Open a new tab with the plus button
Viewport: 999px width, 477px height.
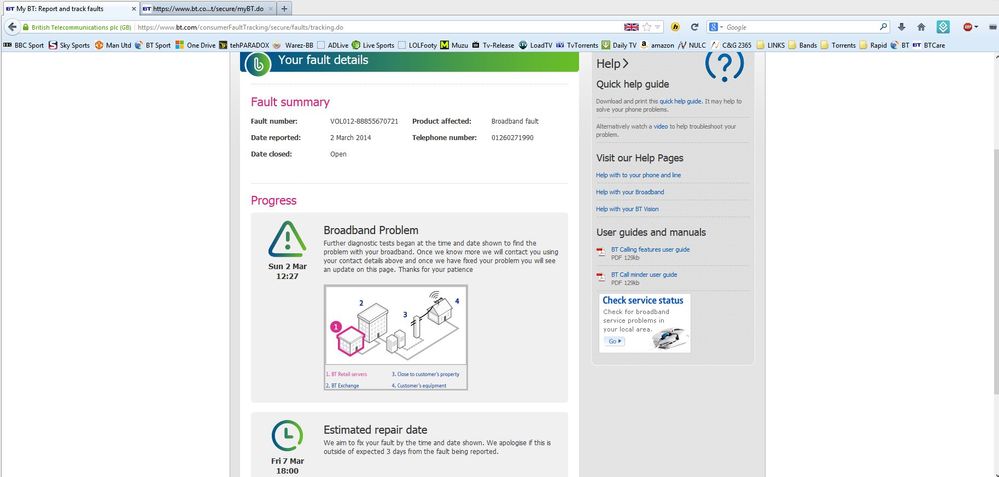284,8
